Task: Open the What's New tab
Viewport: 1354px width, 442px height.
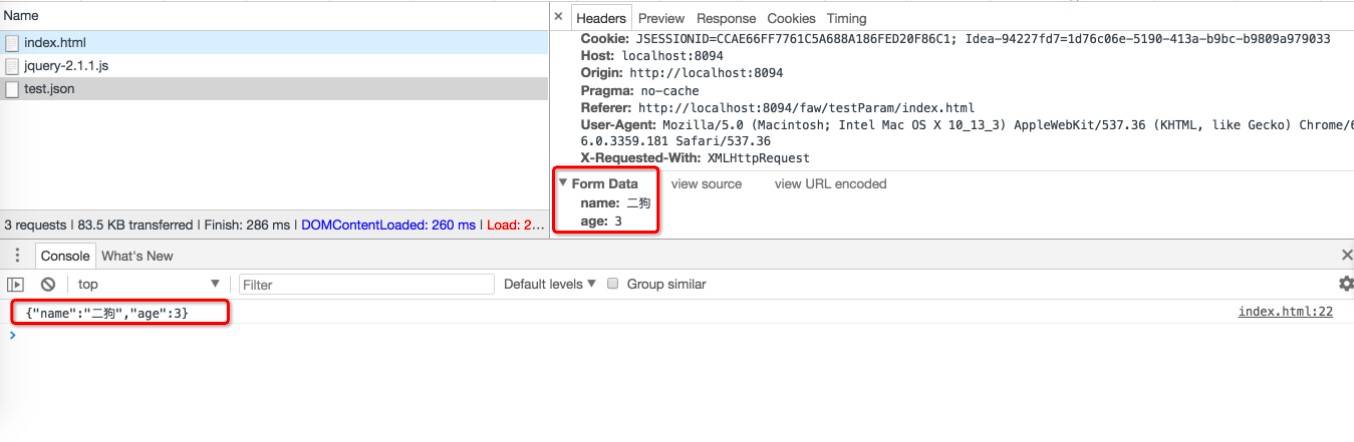Action: 137,256
